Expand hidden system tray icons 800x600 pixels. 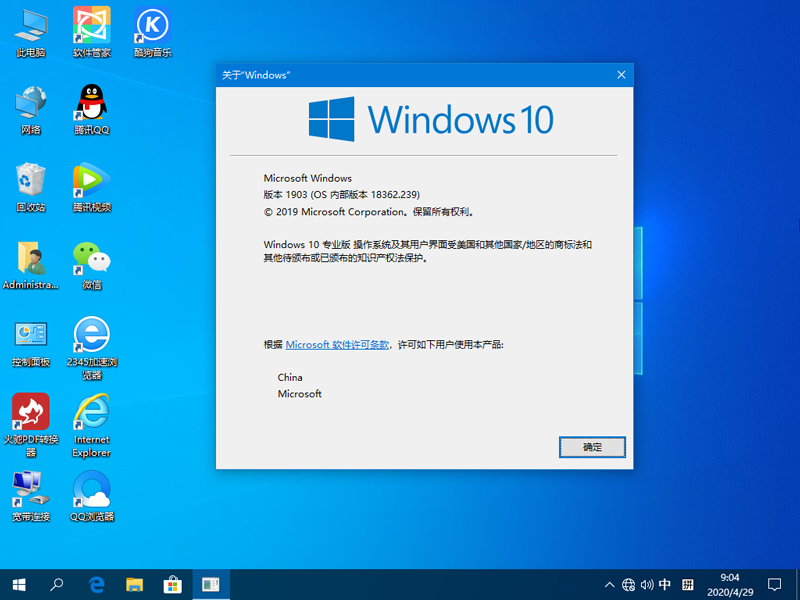[x=609, y=585]
